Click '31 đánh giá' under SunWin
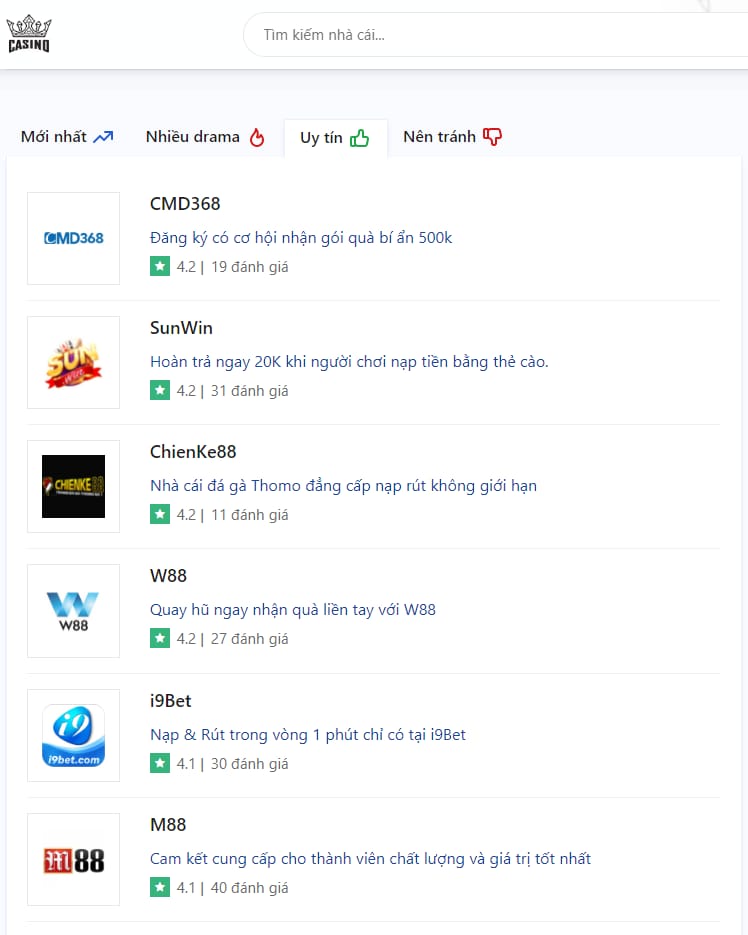Image resolution: width=748 pixels, height=935 pixels. click(x=249, y=391)
